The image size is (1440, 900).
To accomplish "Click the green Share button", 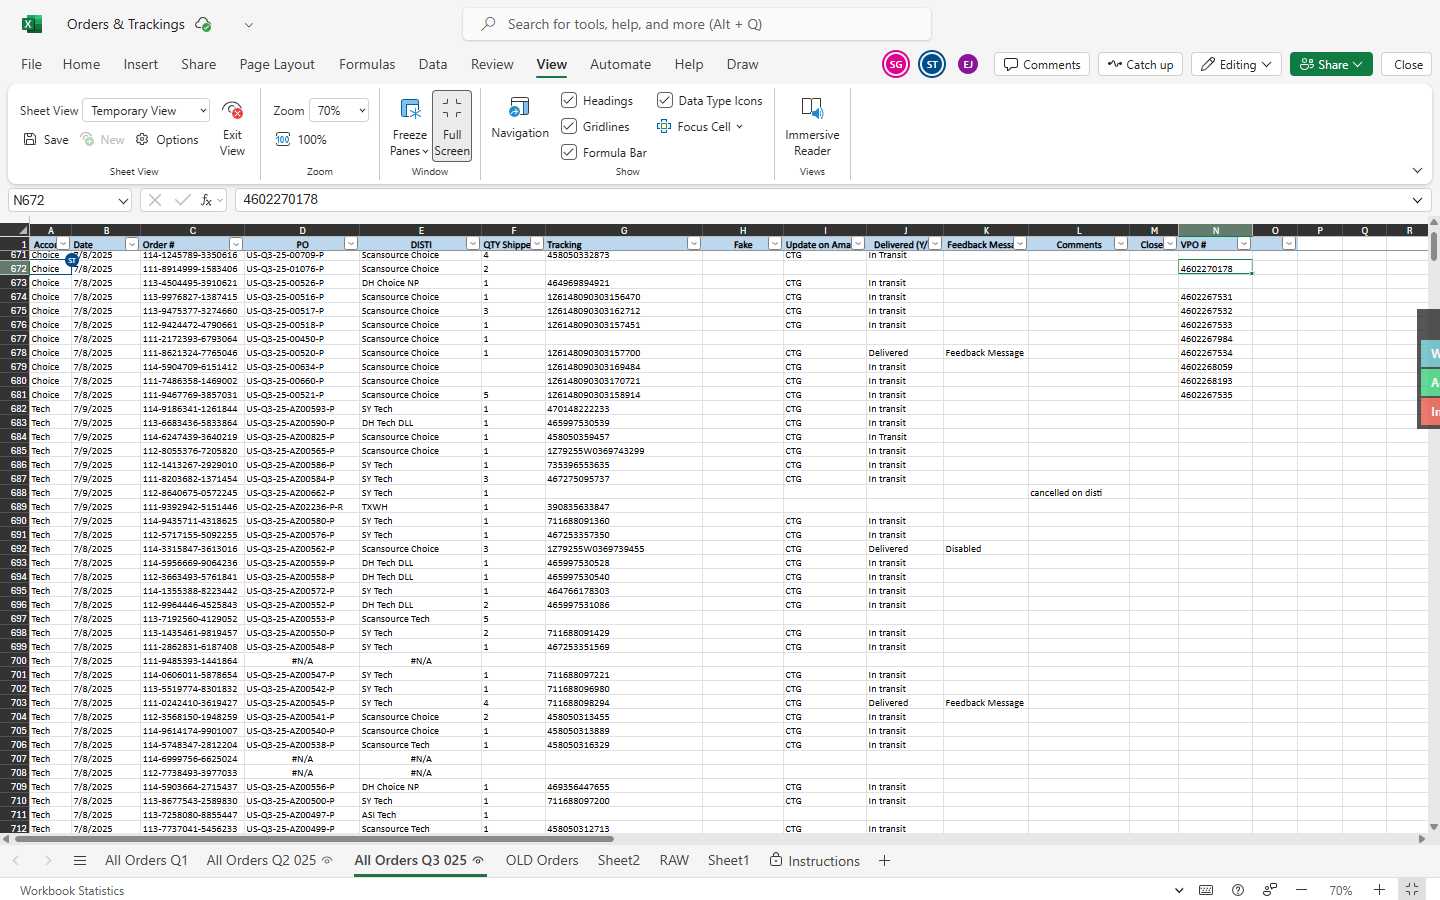I will [x=1331, y=64].
